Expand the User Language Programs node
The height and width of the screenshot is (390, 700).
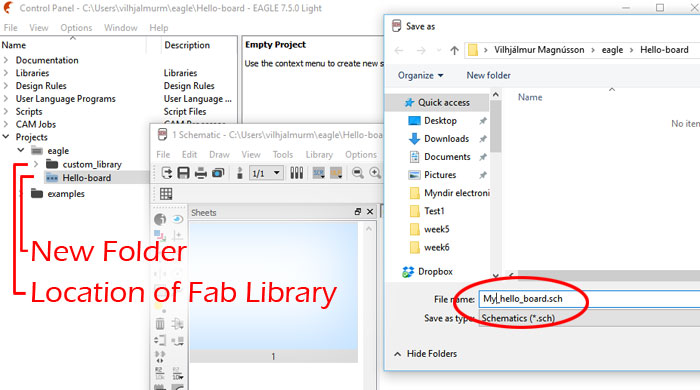point(6,99)
